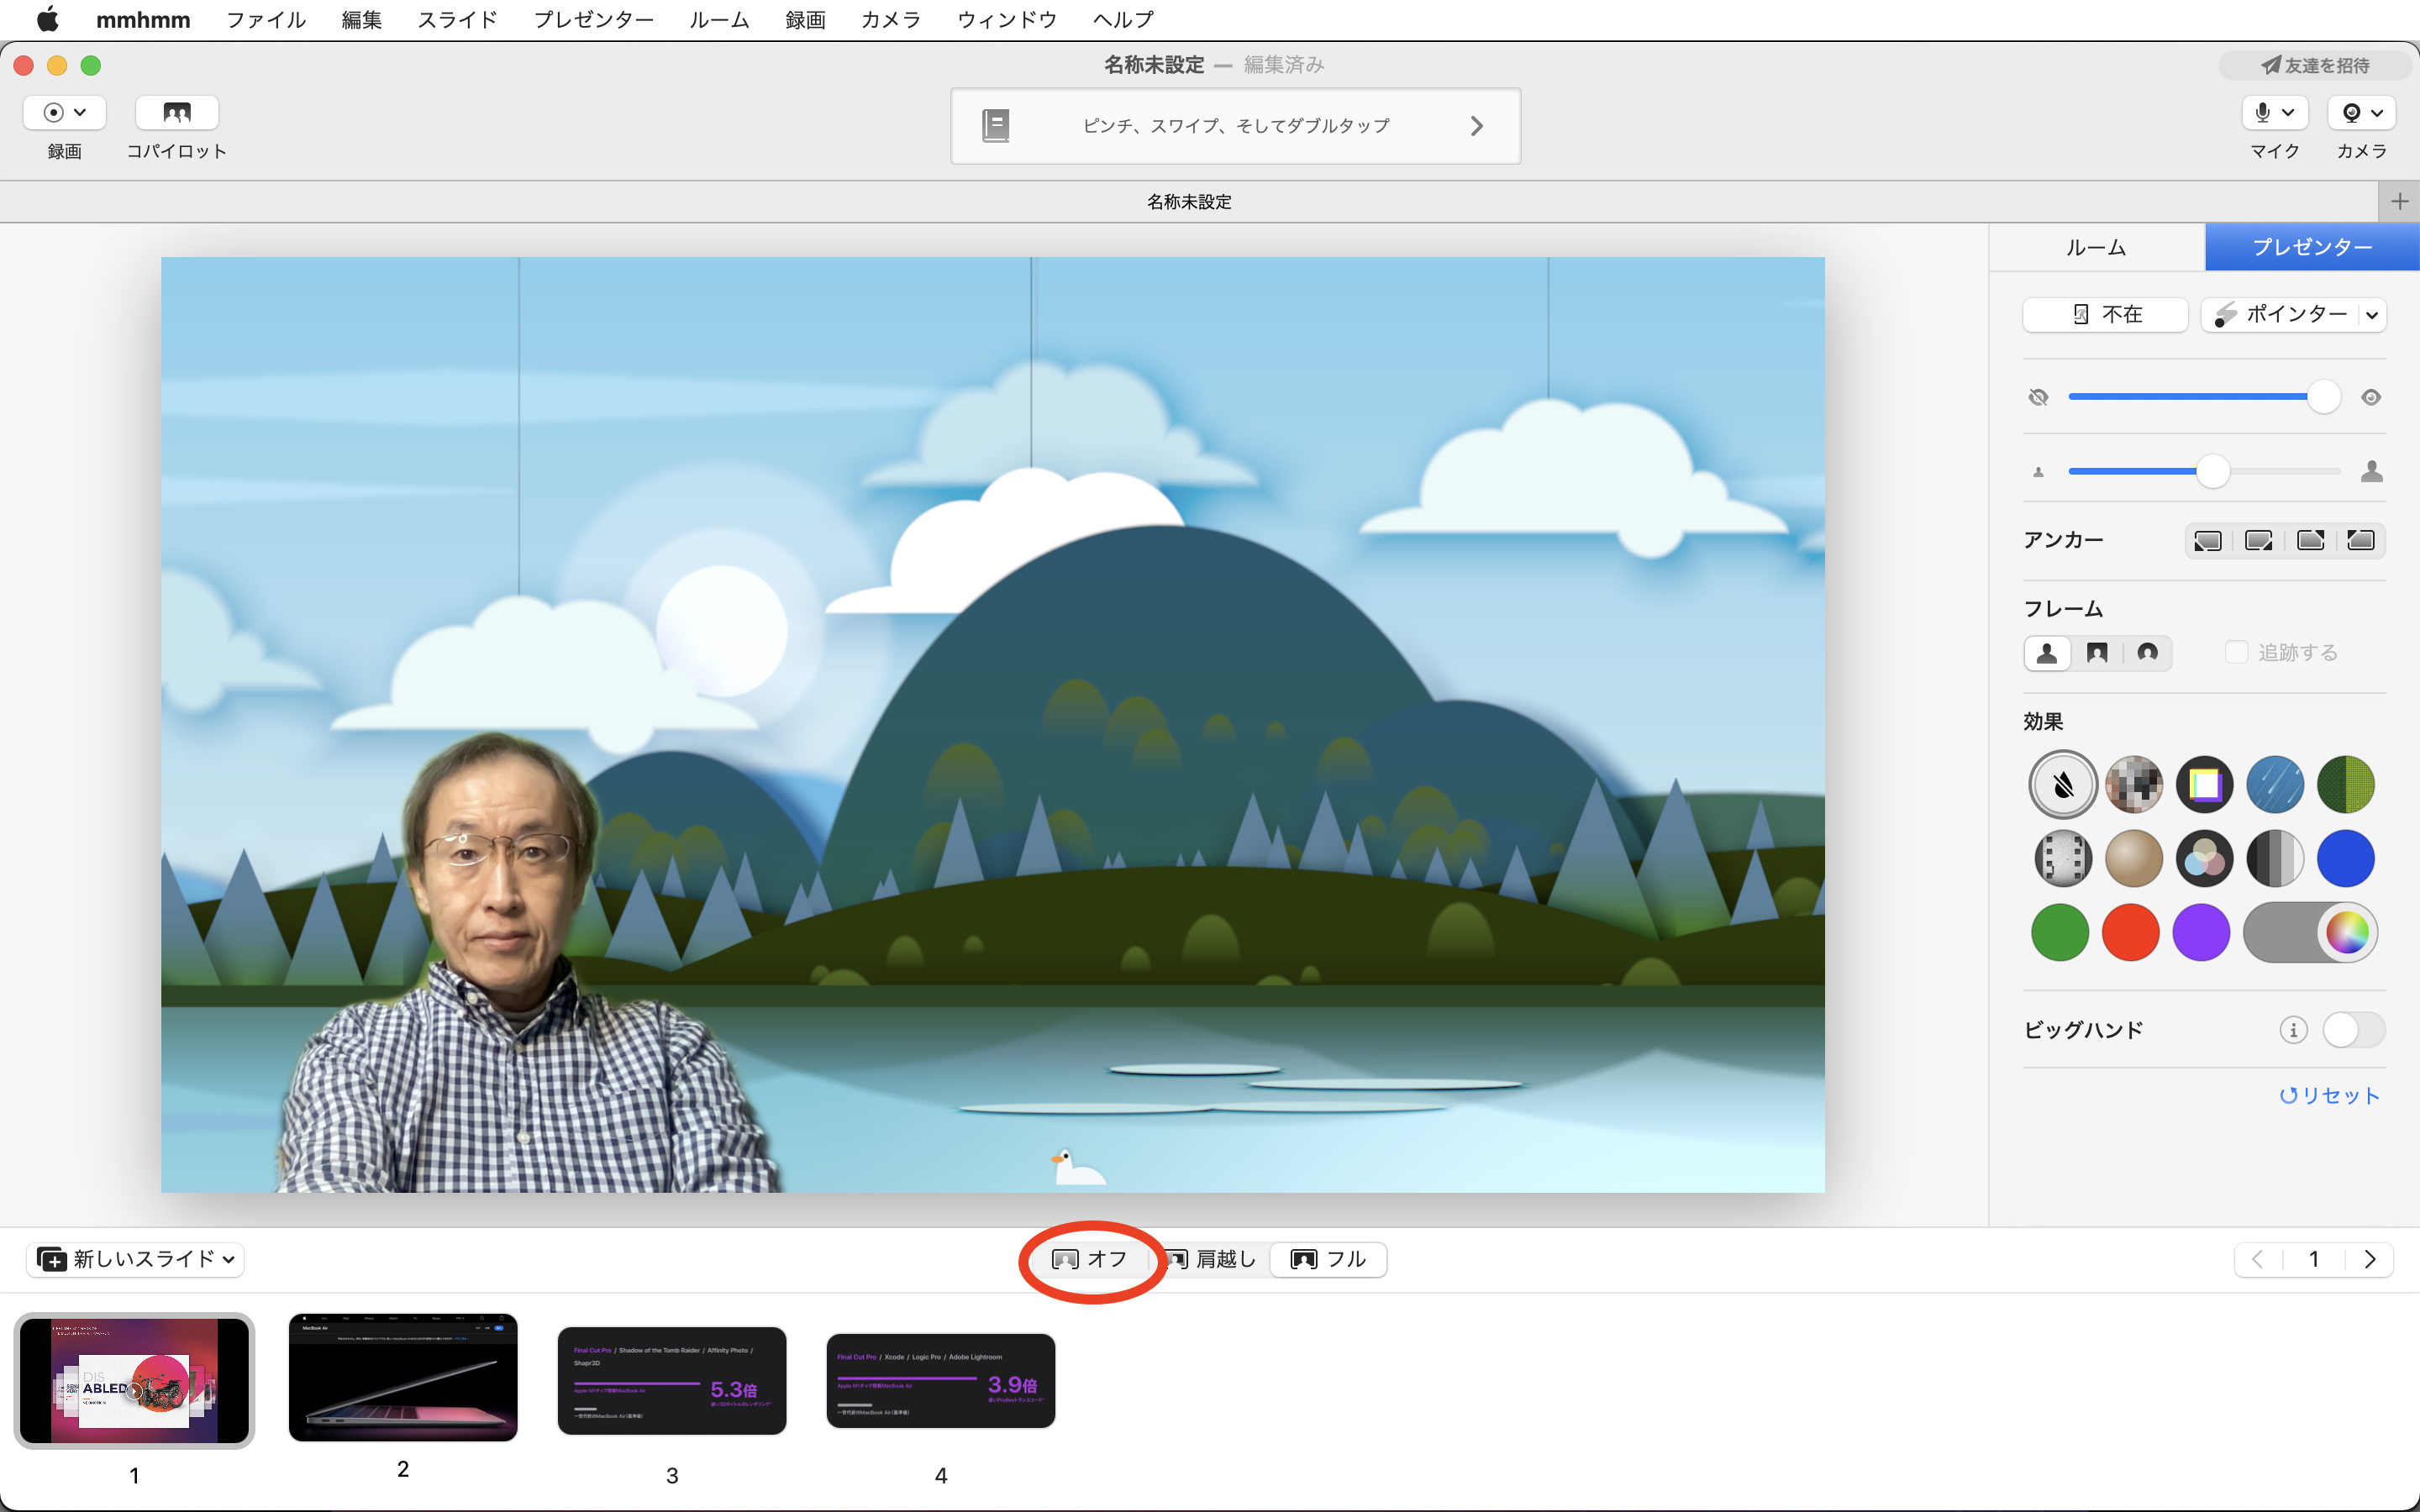This screenshot has height=1512, width=2420.
Task: Select the green color swatch
Action: click(x=2060, y=933)
